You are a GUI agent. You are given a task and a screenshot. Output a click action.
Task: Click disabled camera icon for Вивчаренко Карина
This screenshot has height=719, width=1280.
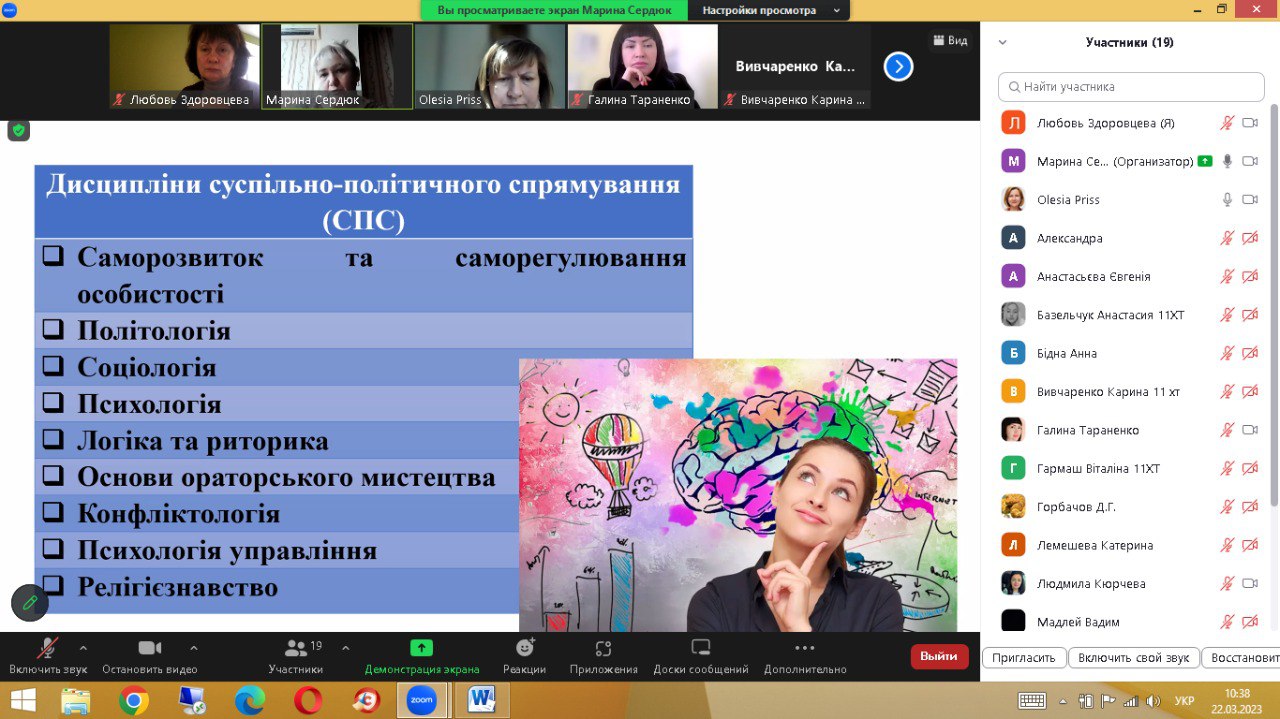[x=1250, y=391]
